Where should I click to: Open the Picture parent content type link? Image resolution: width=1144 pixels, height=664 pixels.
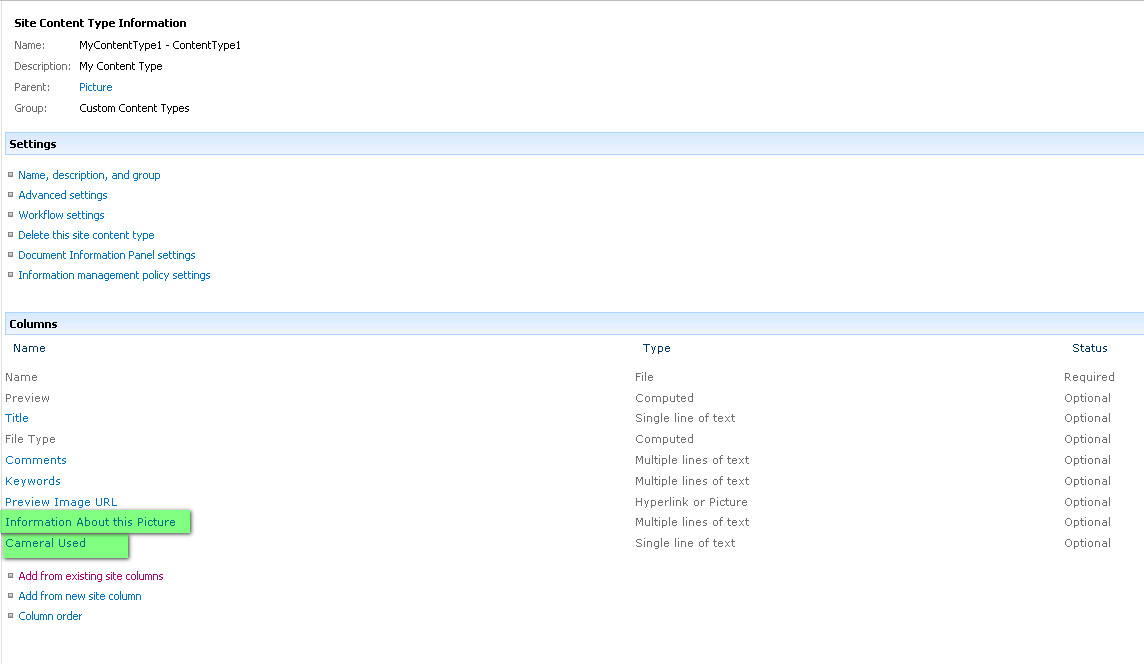(x=96, y=87)
